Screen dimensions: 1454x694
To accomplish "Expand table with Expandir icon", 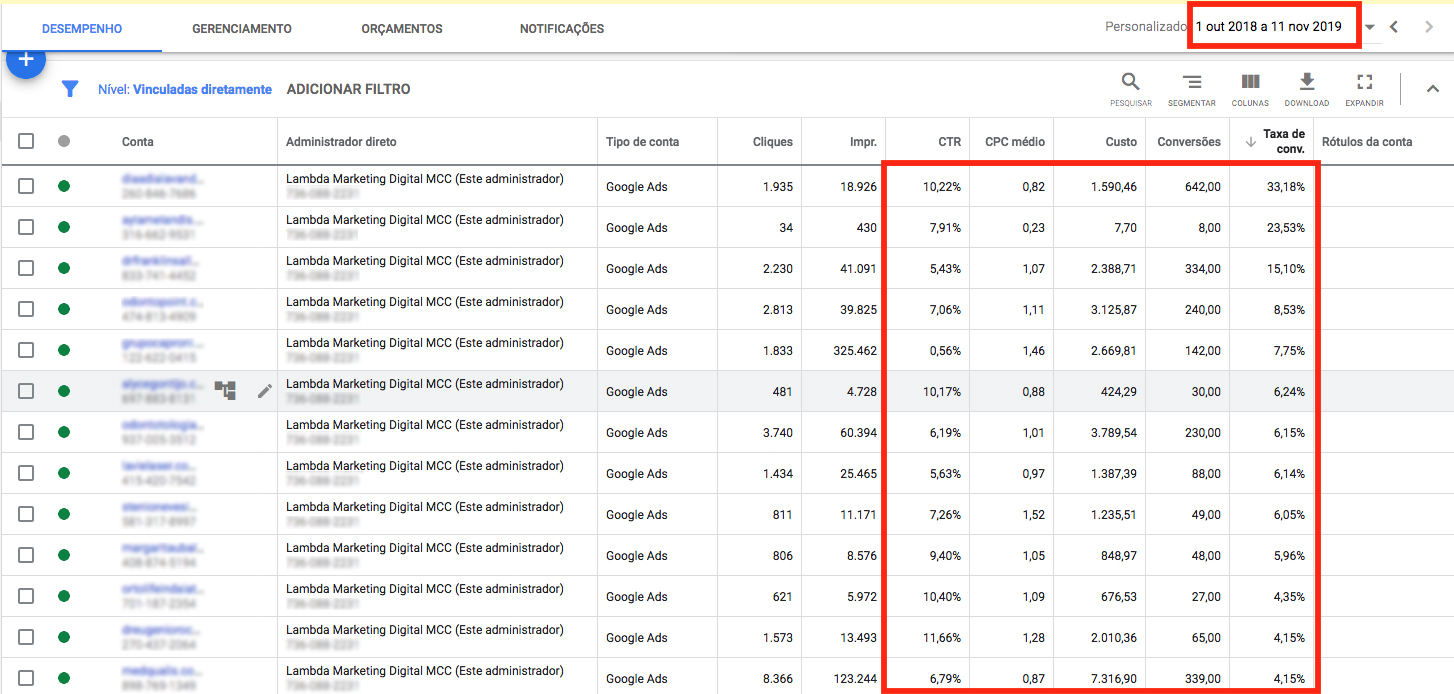I will [1364, 89].
